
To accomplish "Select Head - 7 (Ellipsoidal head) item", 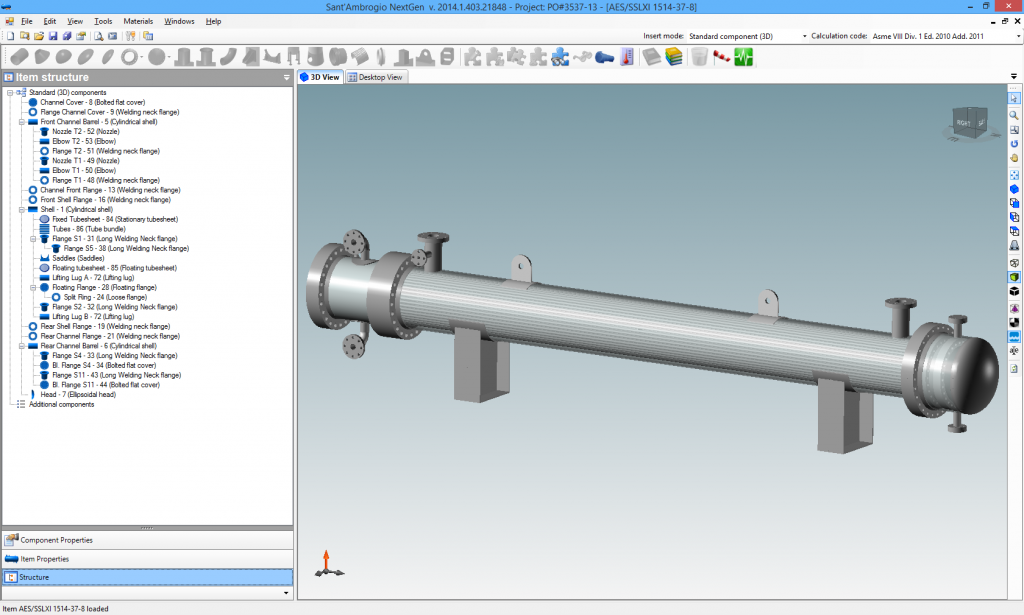I will tap(77, 394).
